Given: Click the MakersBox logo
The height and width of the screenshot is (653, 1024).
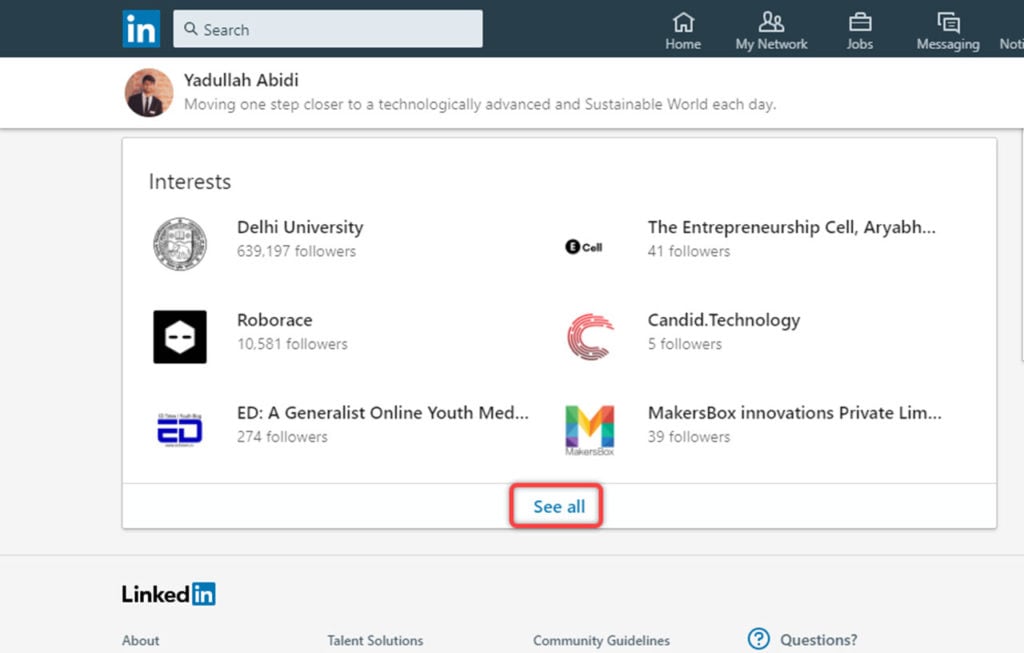Looking at the screenshot, I should (x=590, y=430).
